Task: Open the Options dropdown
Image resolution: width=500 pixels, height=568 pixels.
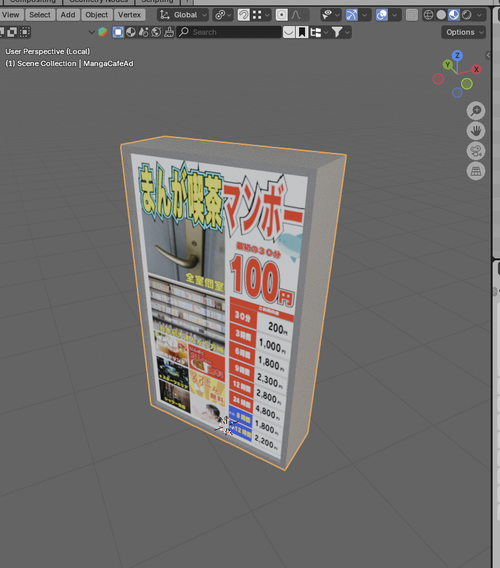Action: click(463, 32)
